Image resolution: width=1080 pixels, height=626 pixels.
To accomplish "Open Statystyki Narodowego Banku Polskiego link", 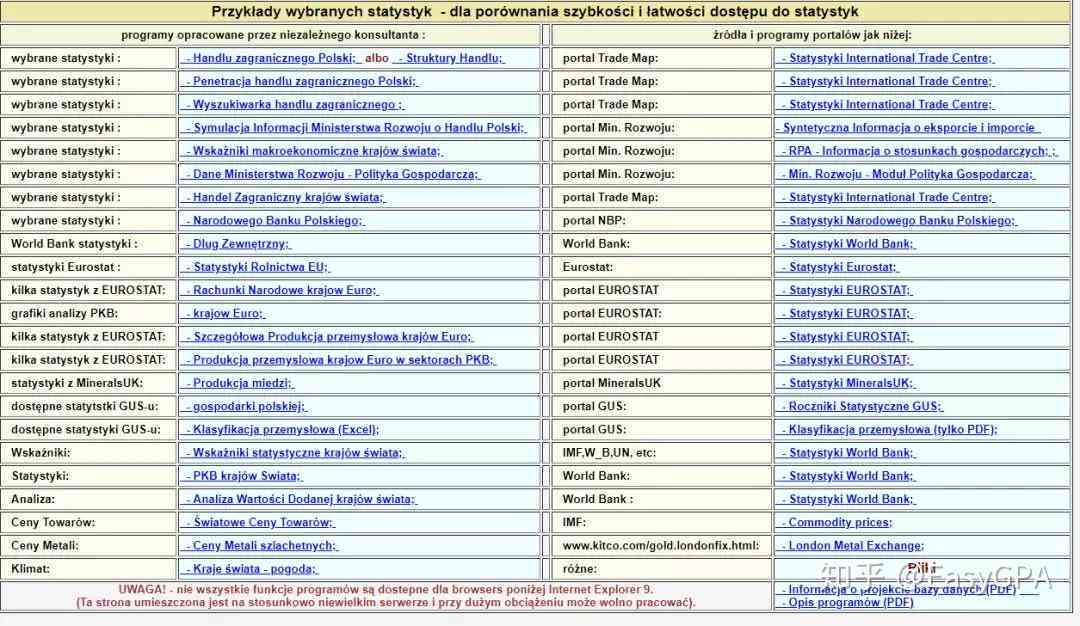I will pyautogui.click(x=897, y=221).
